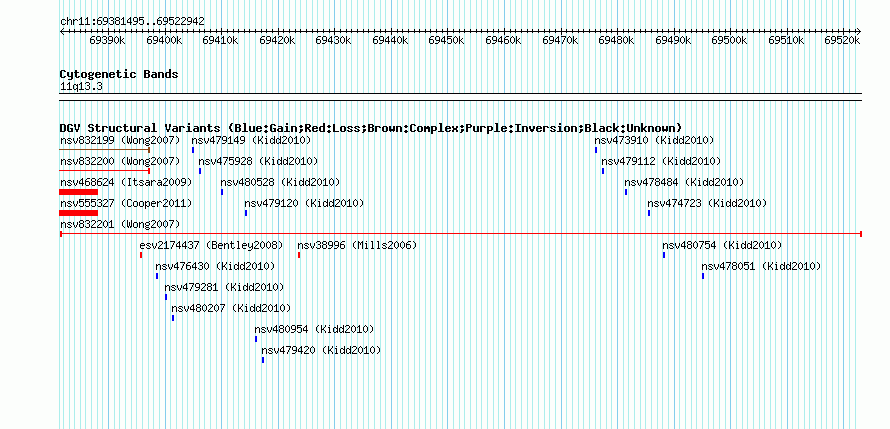Click the nsv832199 (Wong2007) variant label
The width and height of the screenshot is (890, 429).
[120, 140]
